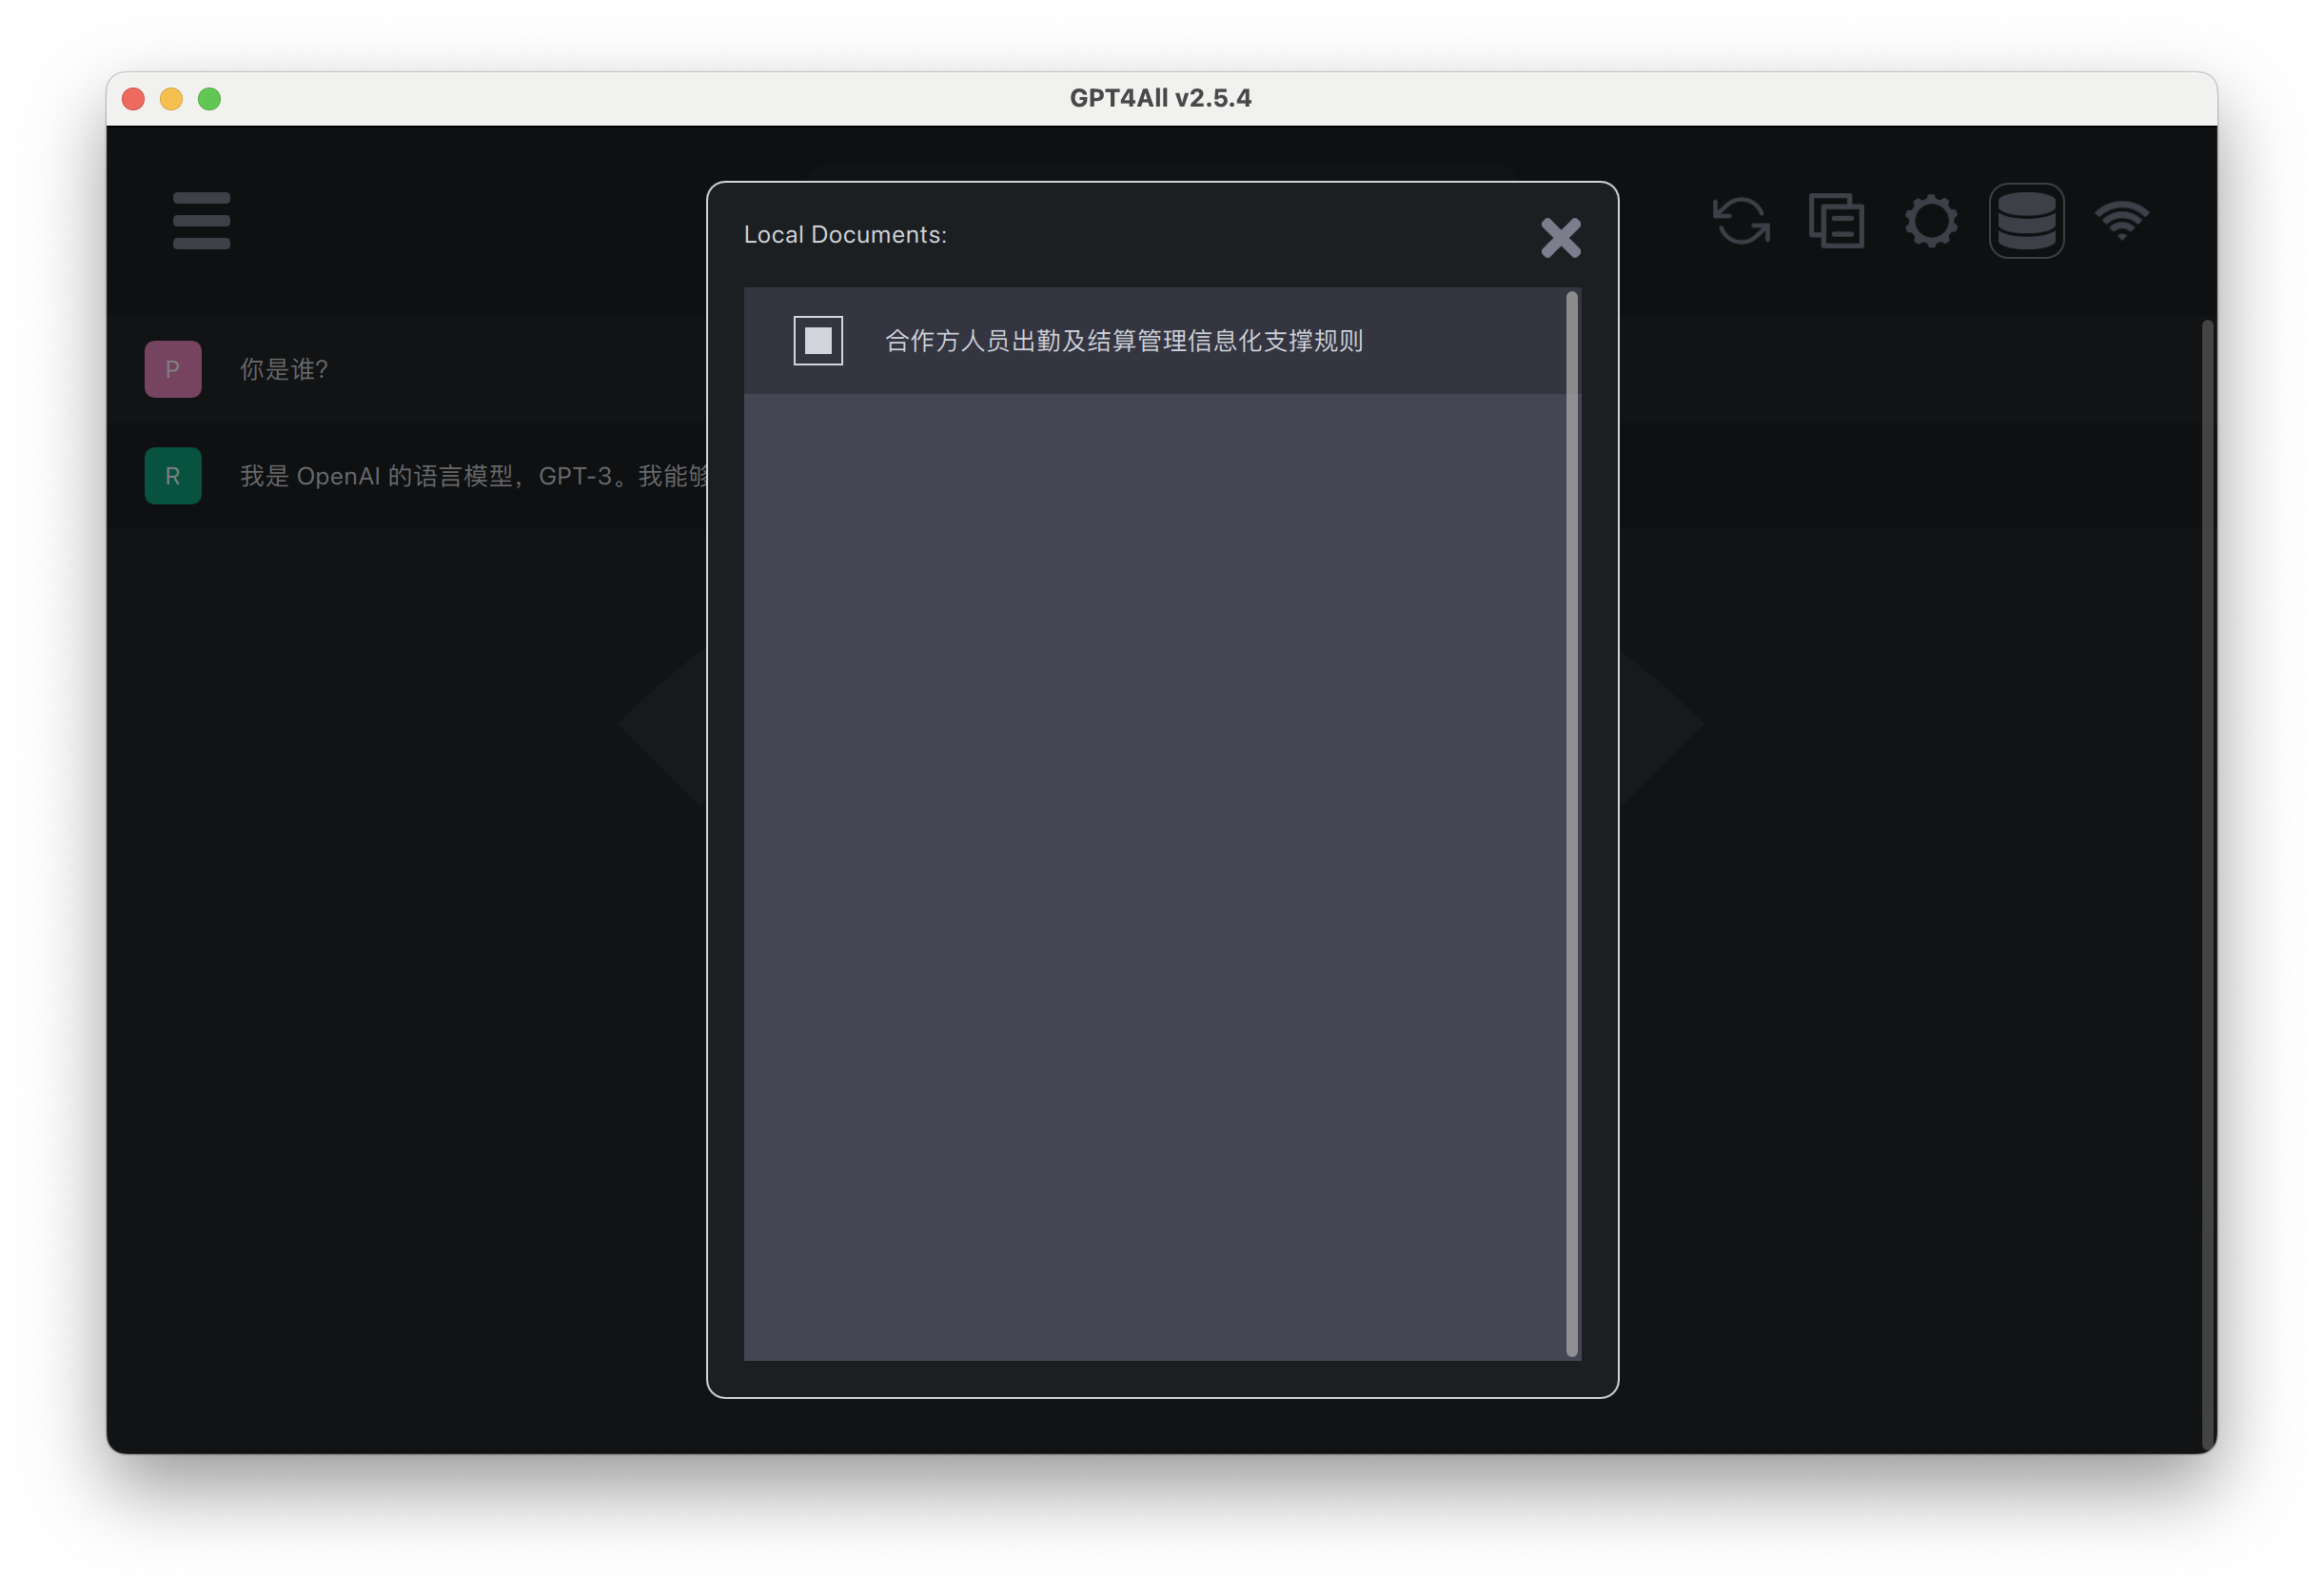Toggle the Local Documents database icon
The image size is (2324, 1595).
coord(2026,220)
